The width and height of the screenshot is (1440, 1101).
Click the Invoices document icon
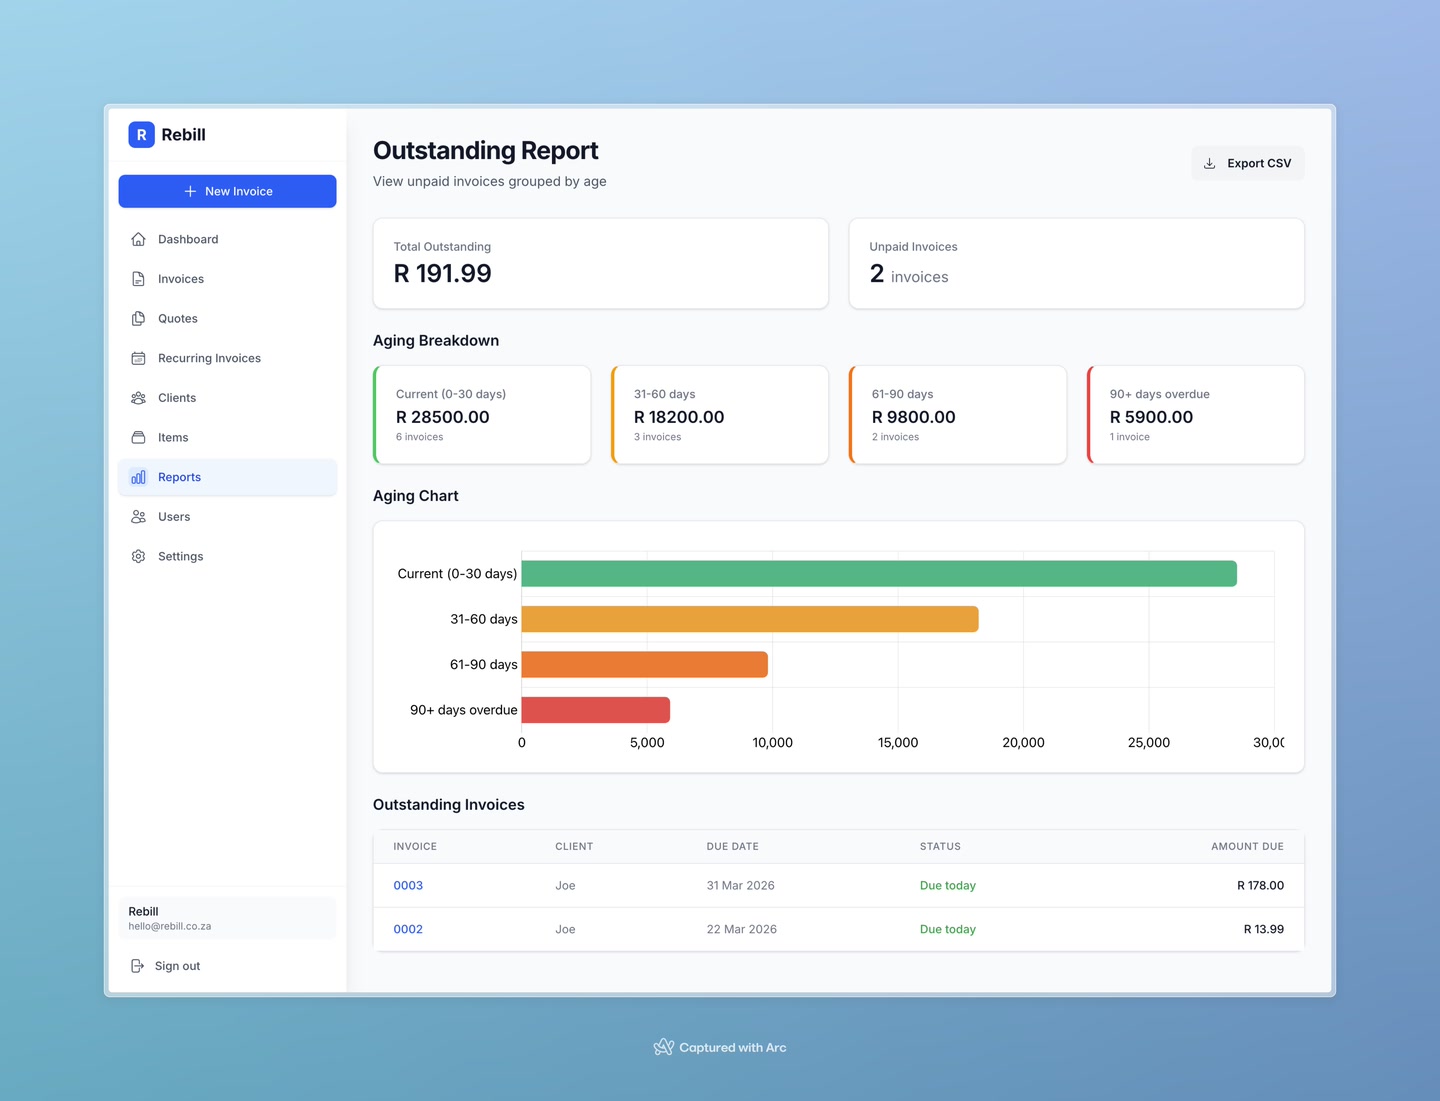point(138,279)
